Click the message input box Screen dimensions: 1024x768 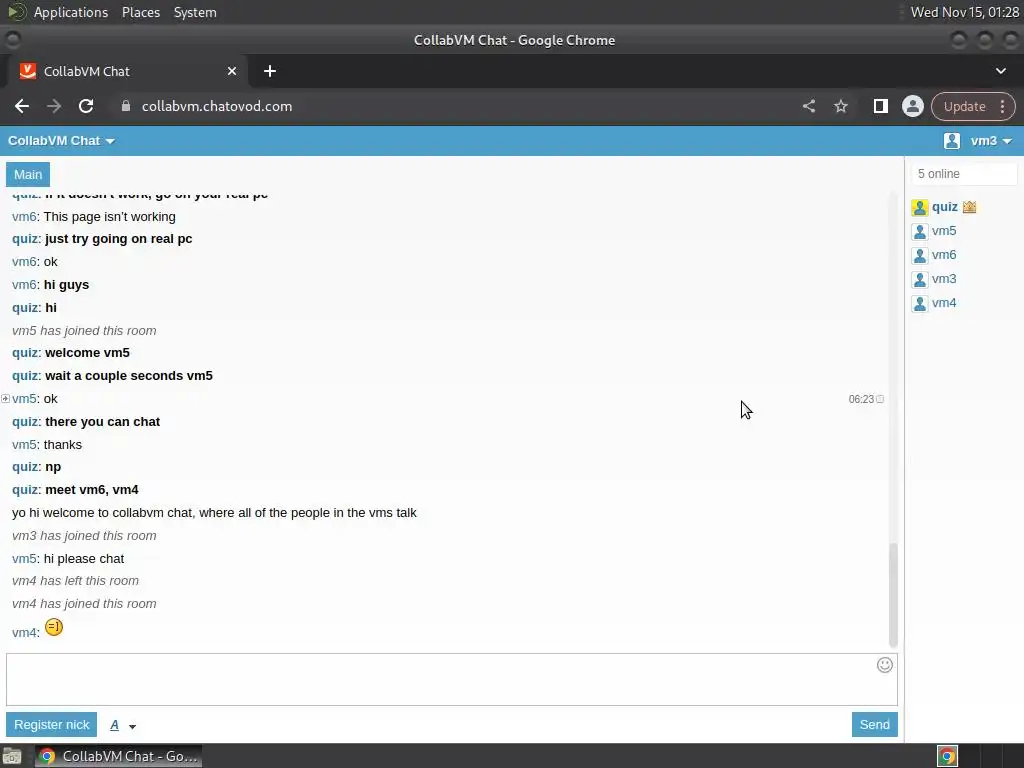[x=452, y=679]
